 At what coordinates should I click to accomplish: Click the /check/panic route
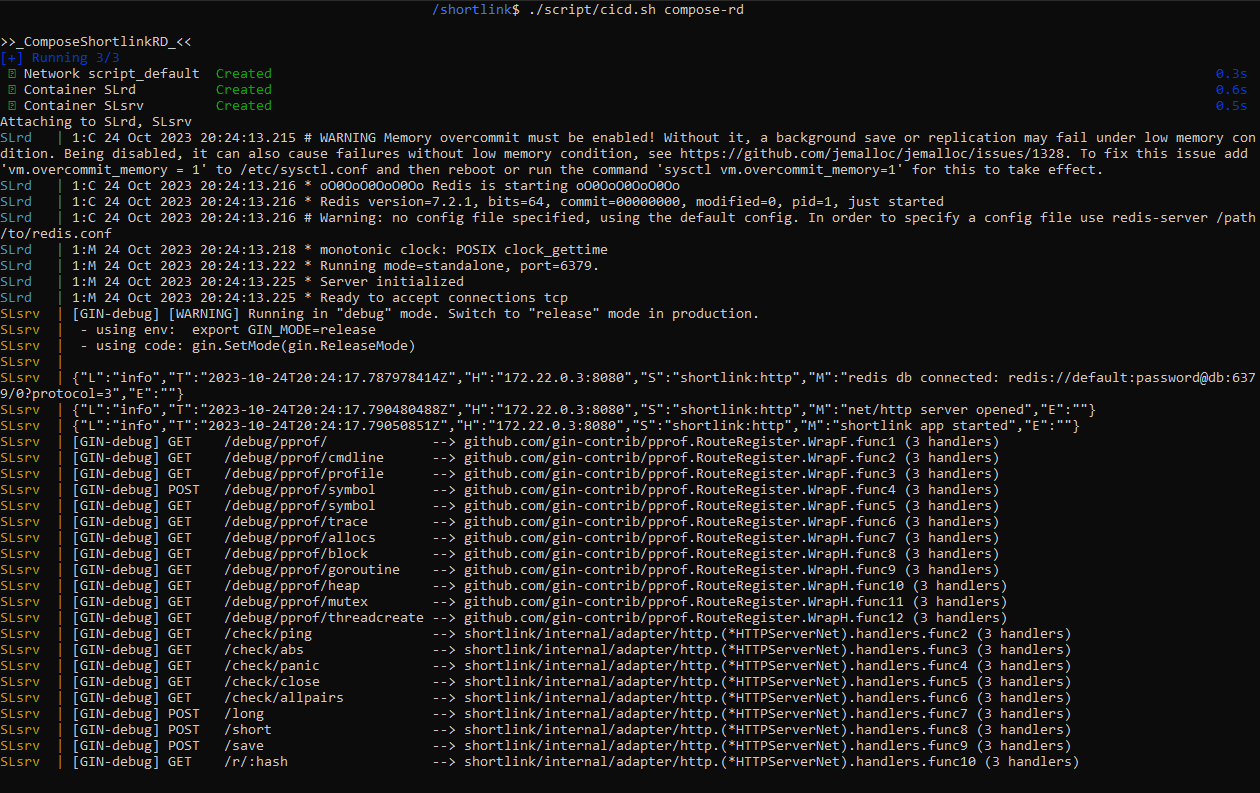[x=272, y=666]
